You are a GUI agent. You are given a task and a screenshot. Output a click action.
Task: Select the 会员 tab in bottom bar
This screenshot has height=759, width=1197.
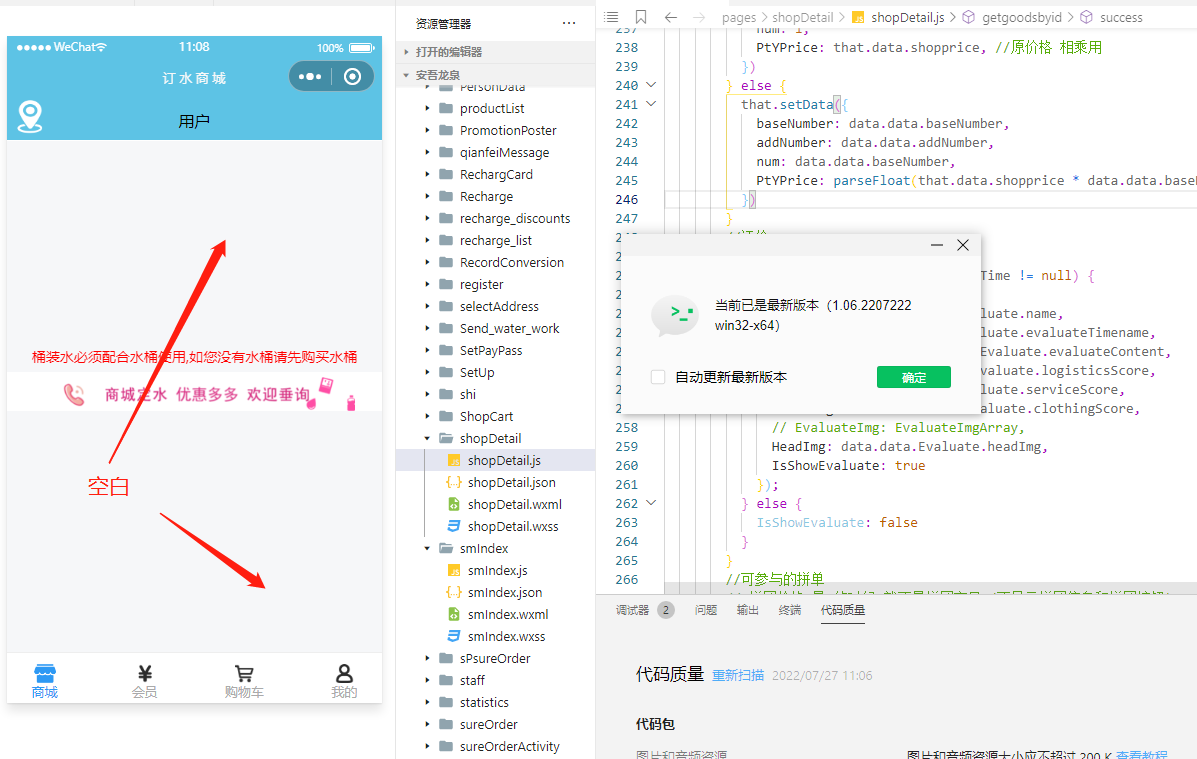tap(144, 681)
